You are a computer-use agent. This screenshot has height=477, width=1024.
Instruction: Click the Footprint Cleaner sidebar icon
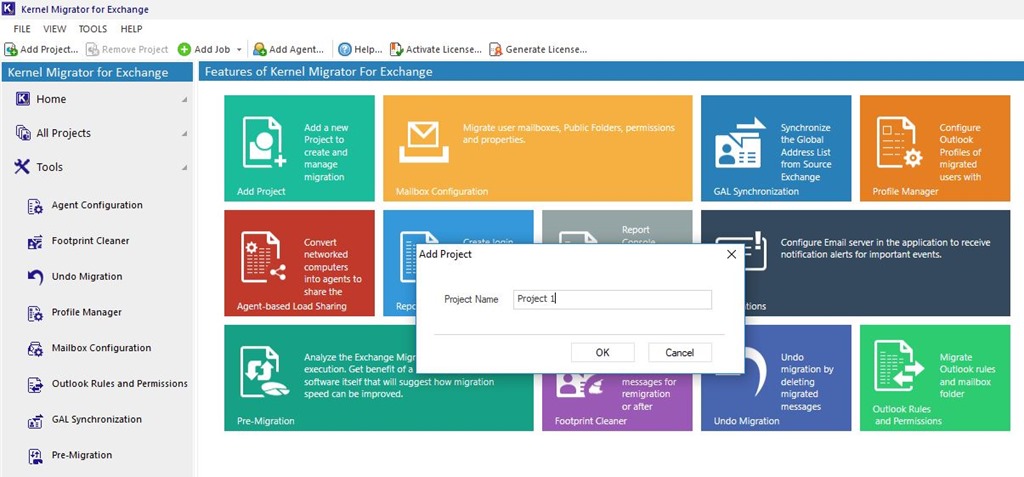(x=35, y=242)
